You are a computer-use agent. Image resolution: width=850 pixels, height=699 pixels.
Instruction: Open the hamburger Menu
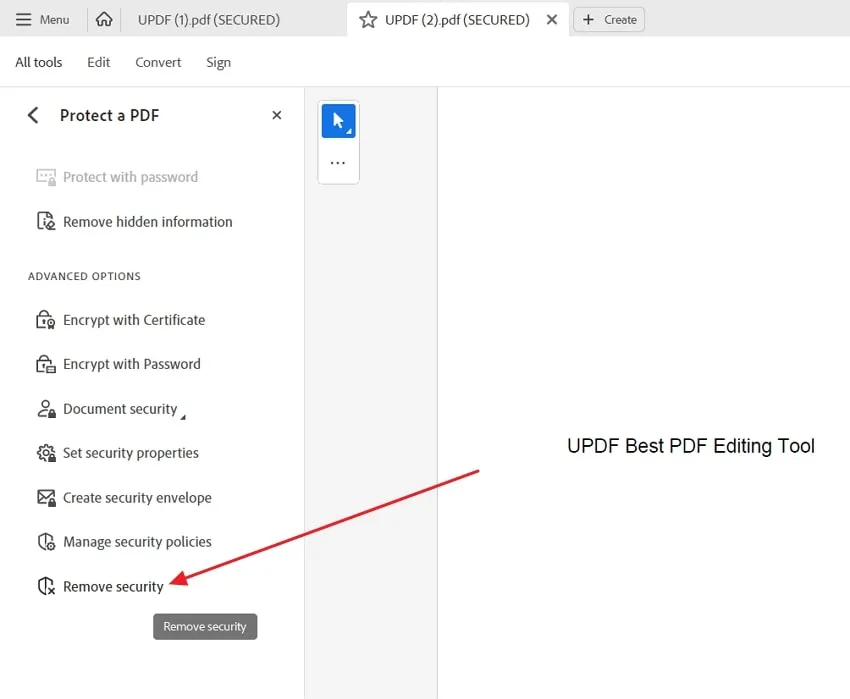(x=43, y=19)
